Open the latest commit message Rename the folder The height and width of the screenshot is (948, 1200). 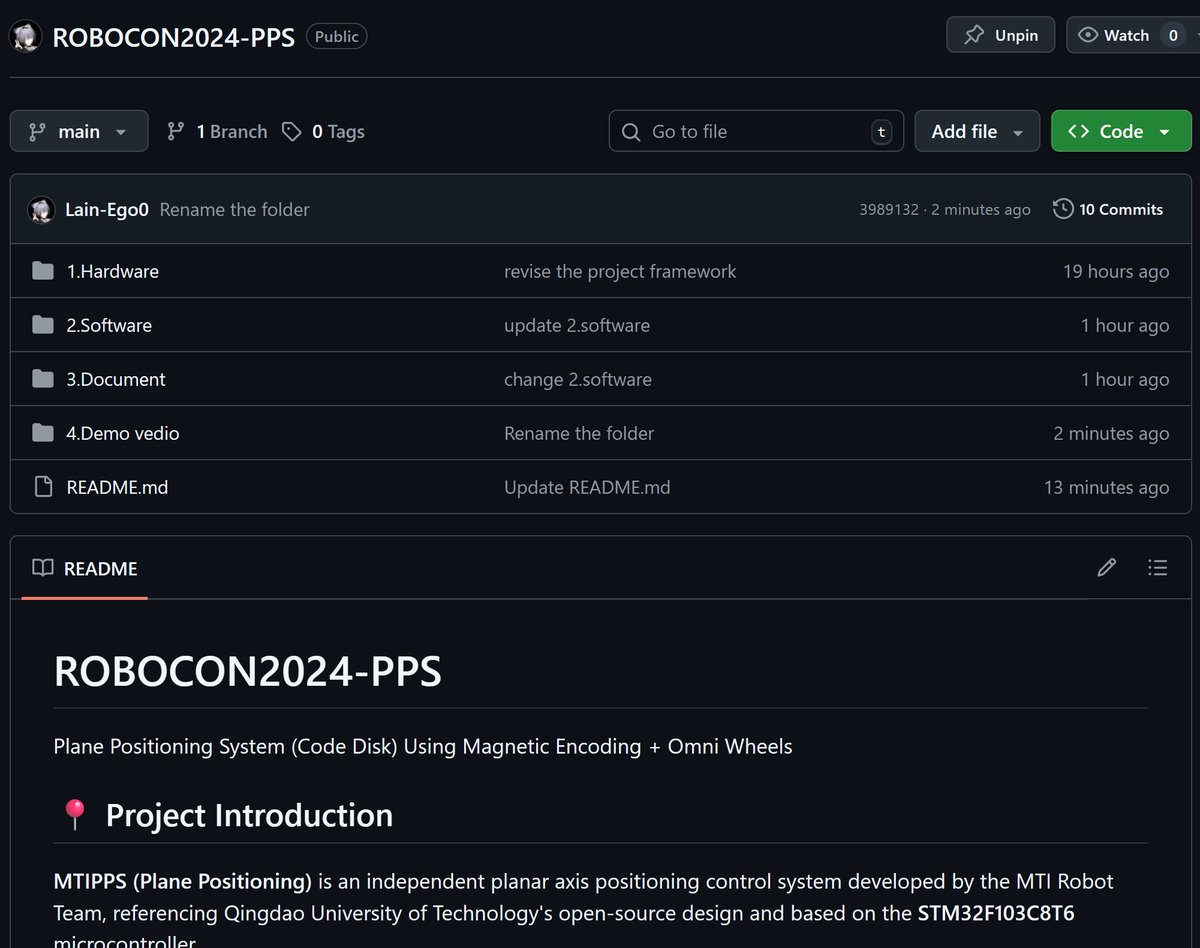point(234,209)
